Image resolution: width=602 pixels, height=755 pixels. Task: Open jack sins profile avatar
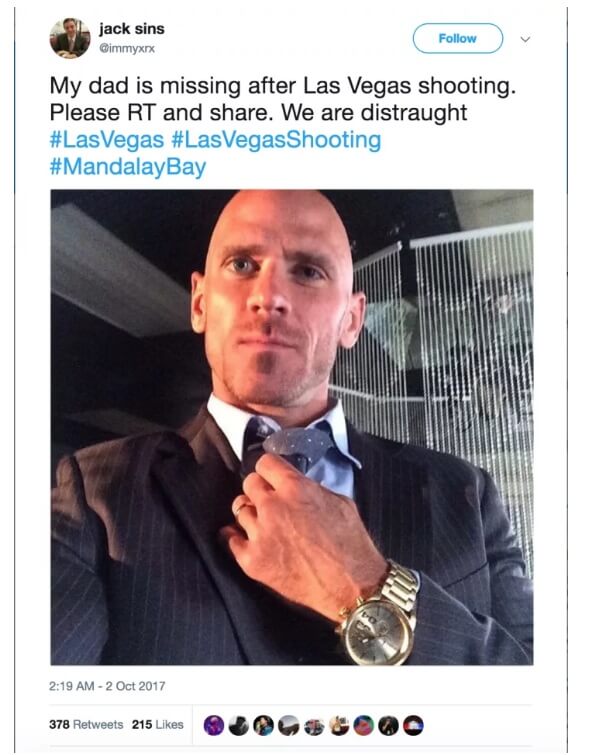click(x=70, y=38)
